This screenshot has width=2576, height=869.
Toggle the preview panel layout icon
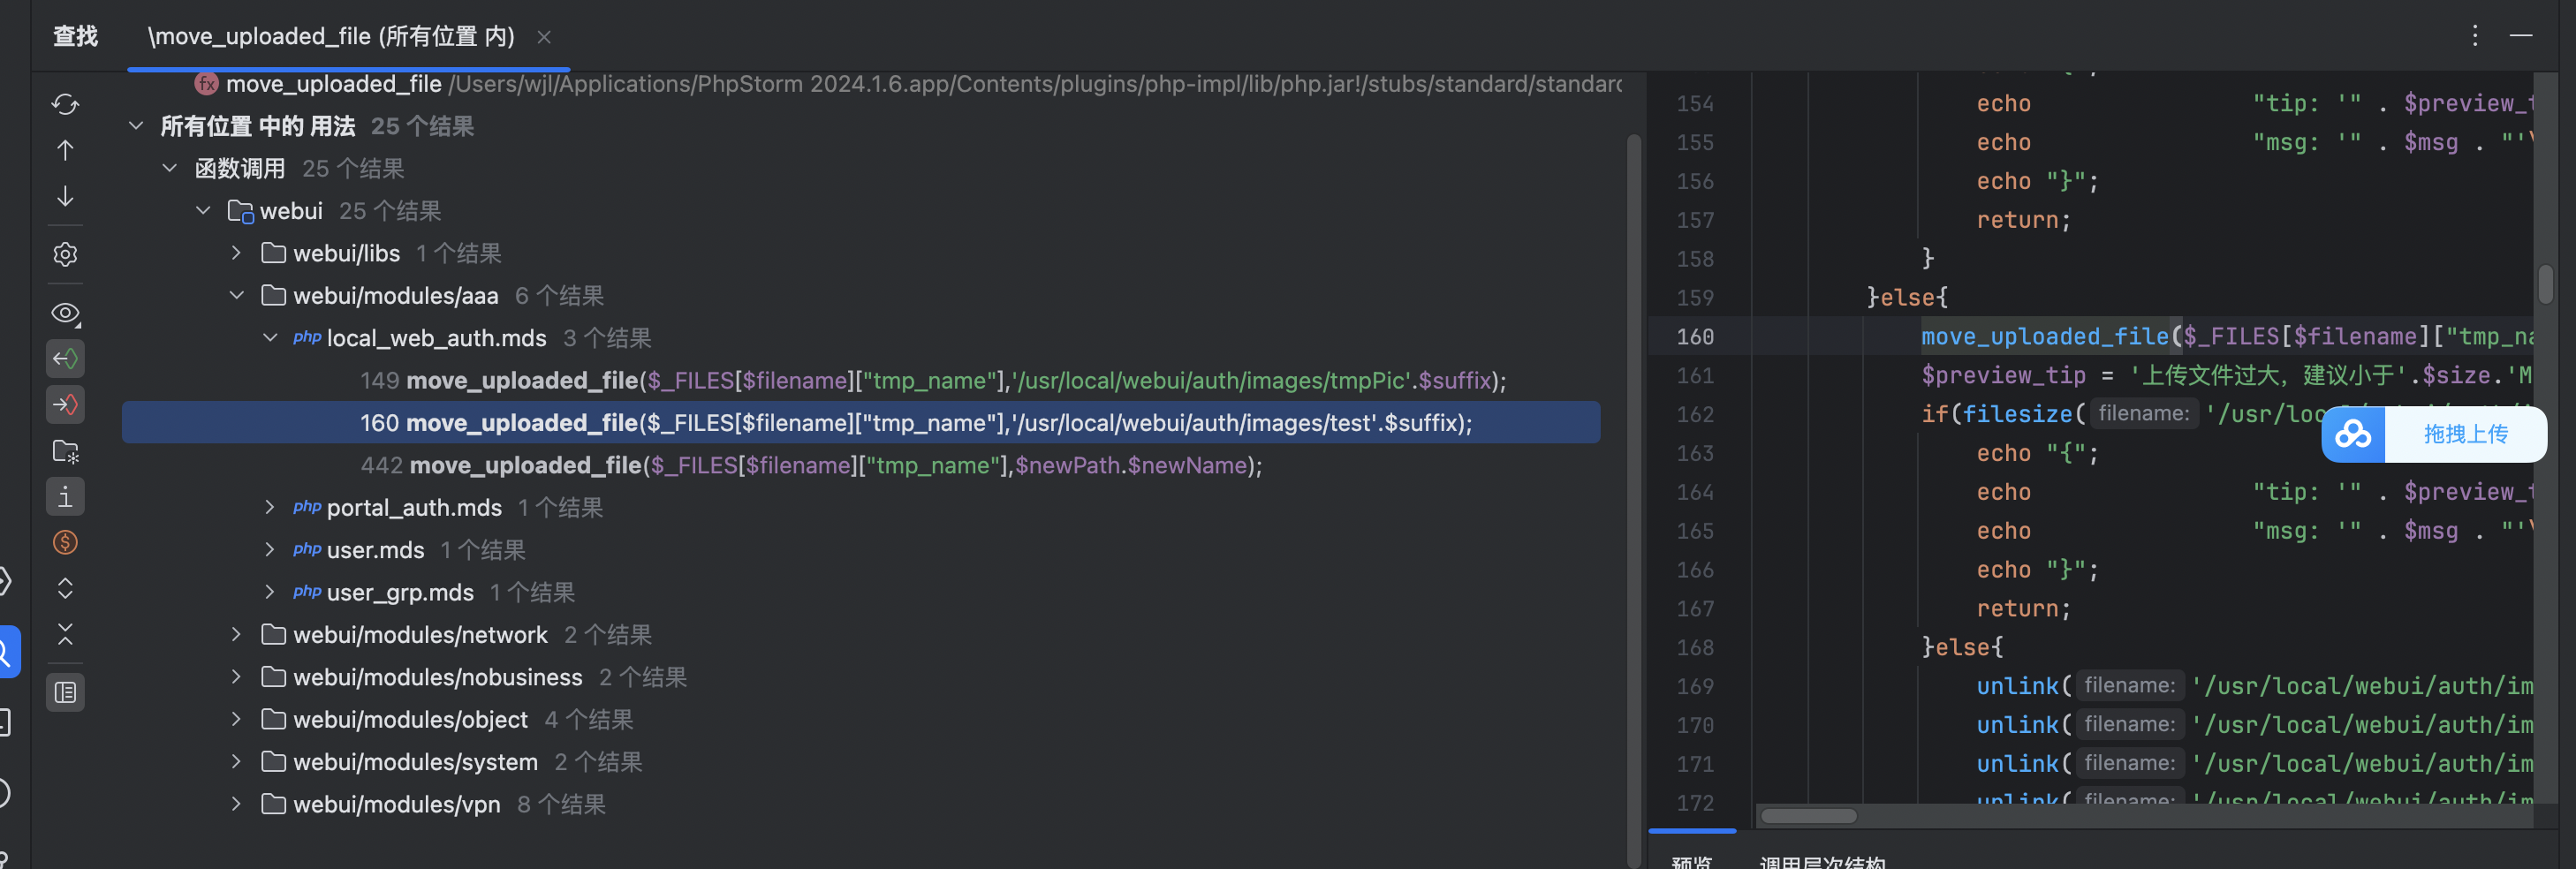tap(65, 693)
